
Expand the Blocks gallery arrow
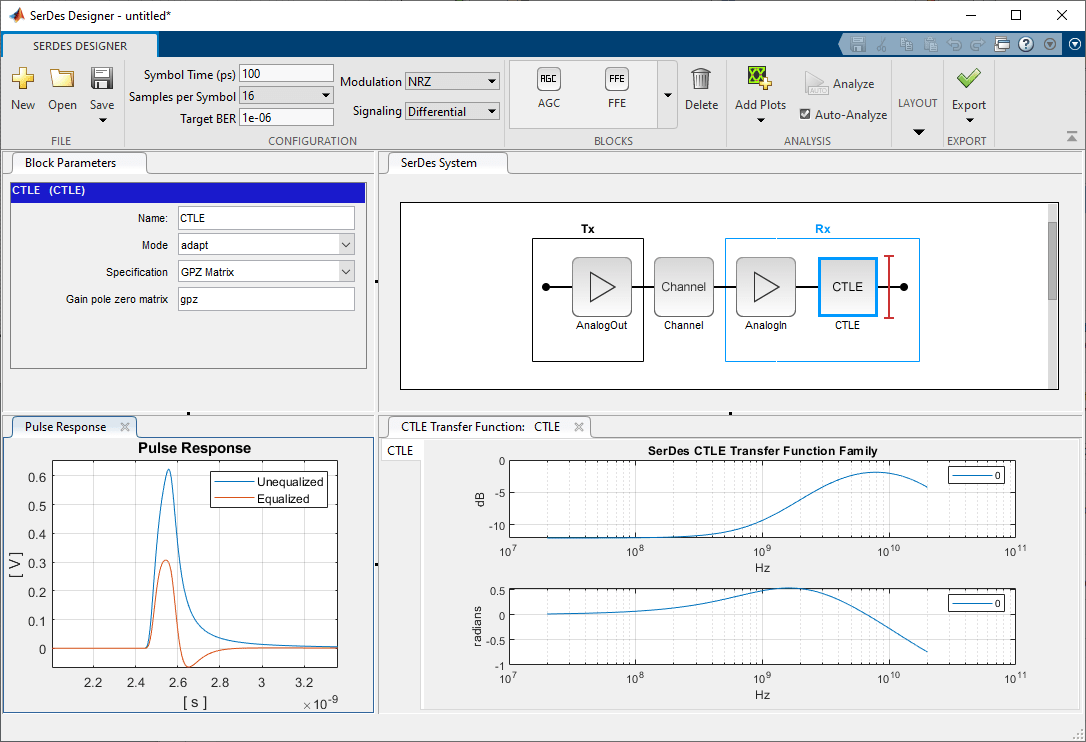[668, 95]
